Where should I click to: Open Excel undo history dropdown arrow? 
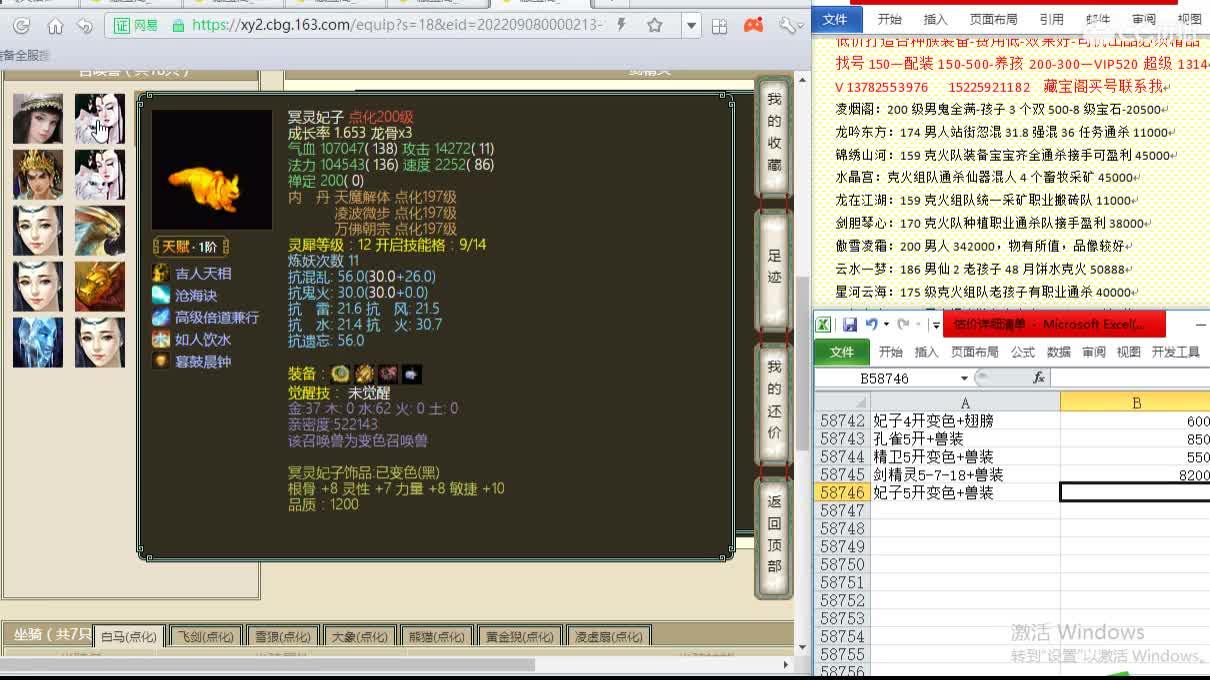(x=886, y=324)
